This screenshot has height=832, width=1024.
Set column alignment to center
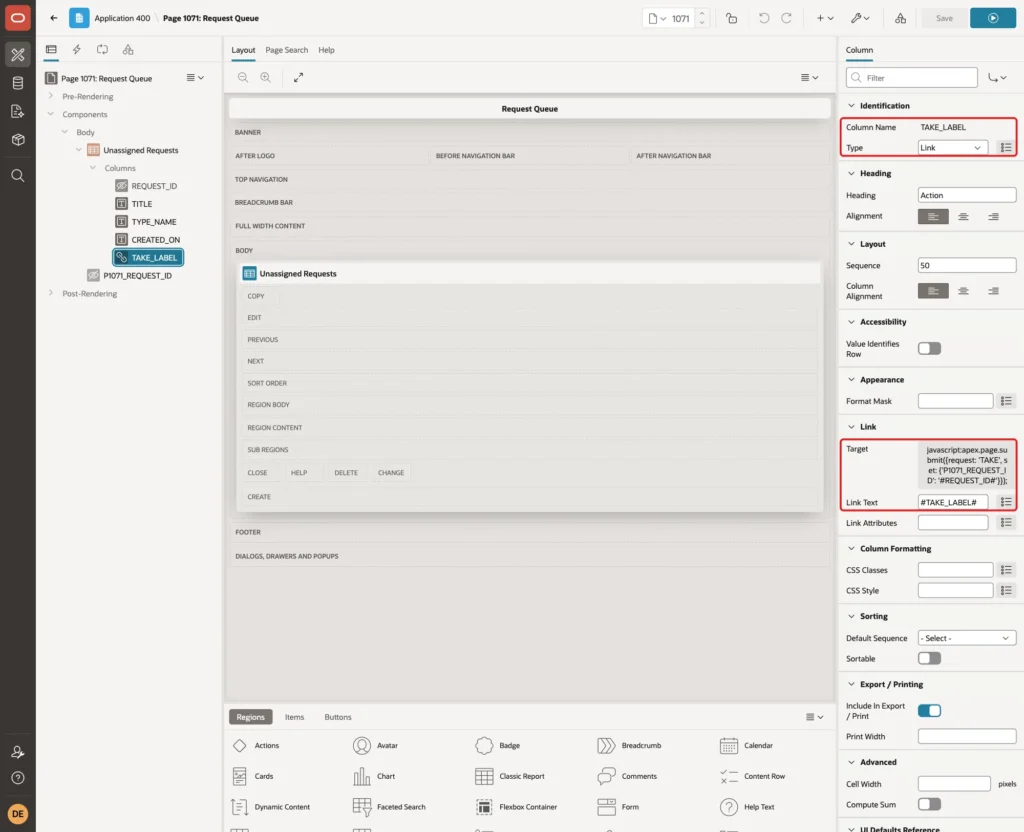963,291
